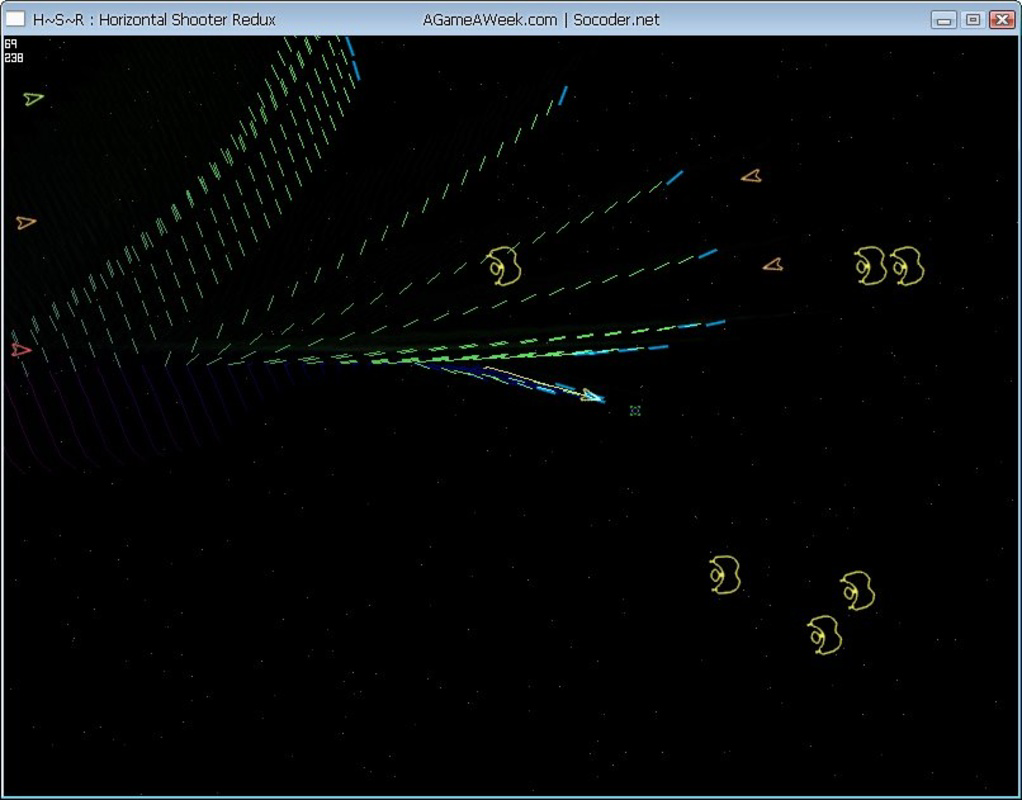This screenshot has width=1022, height=800.
Task: Click the orange arrow ship beside the alien pair
Action: (x=773, y=265)
